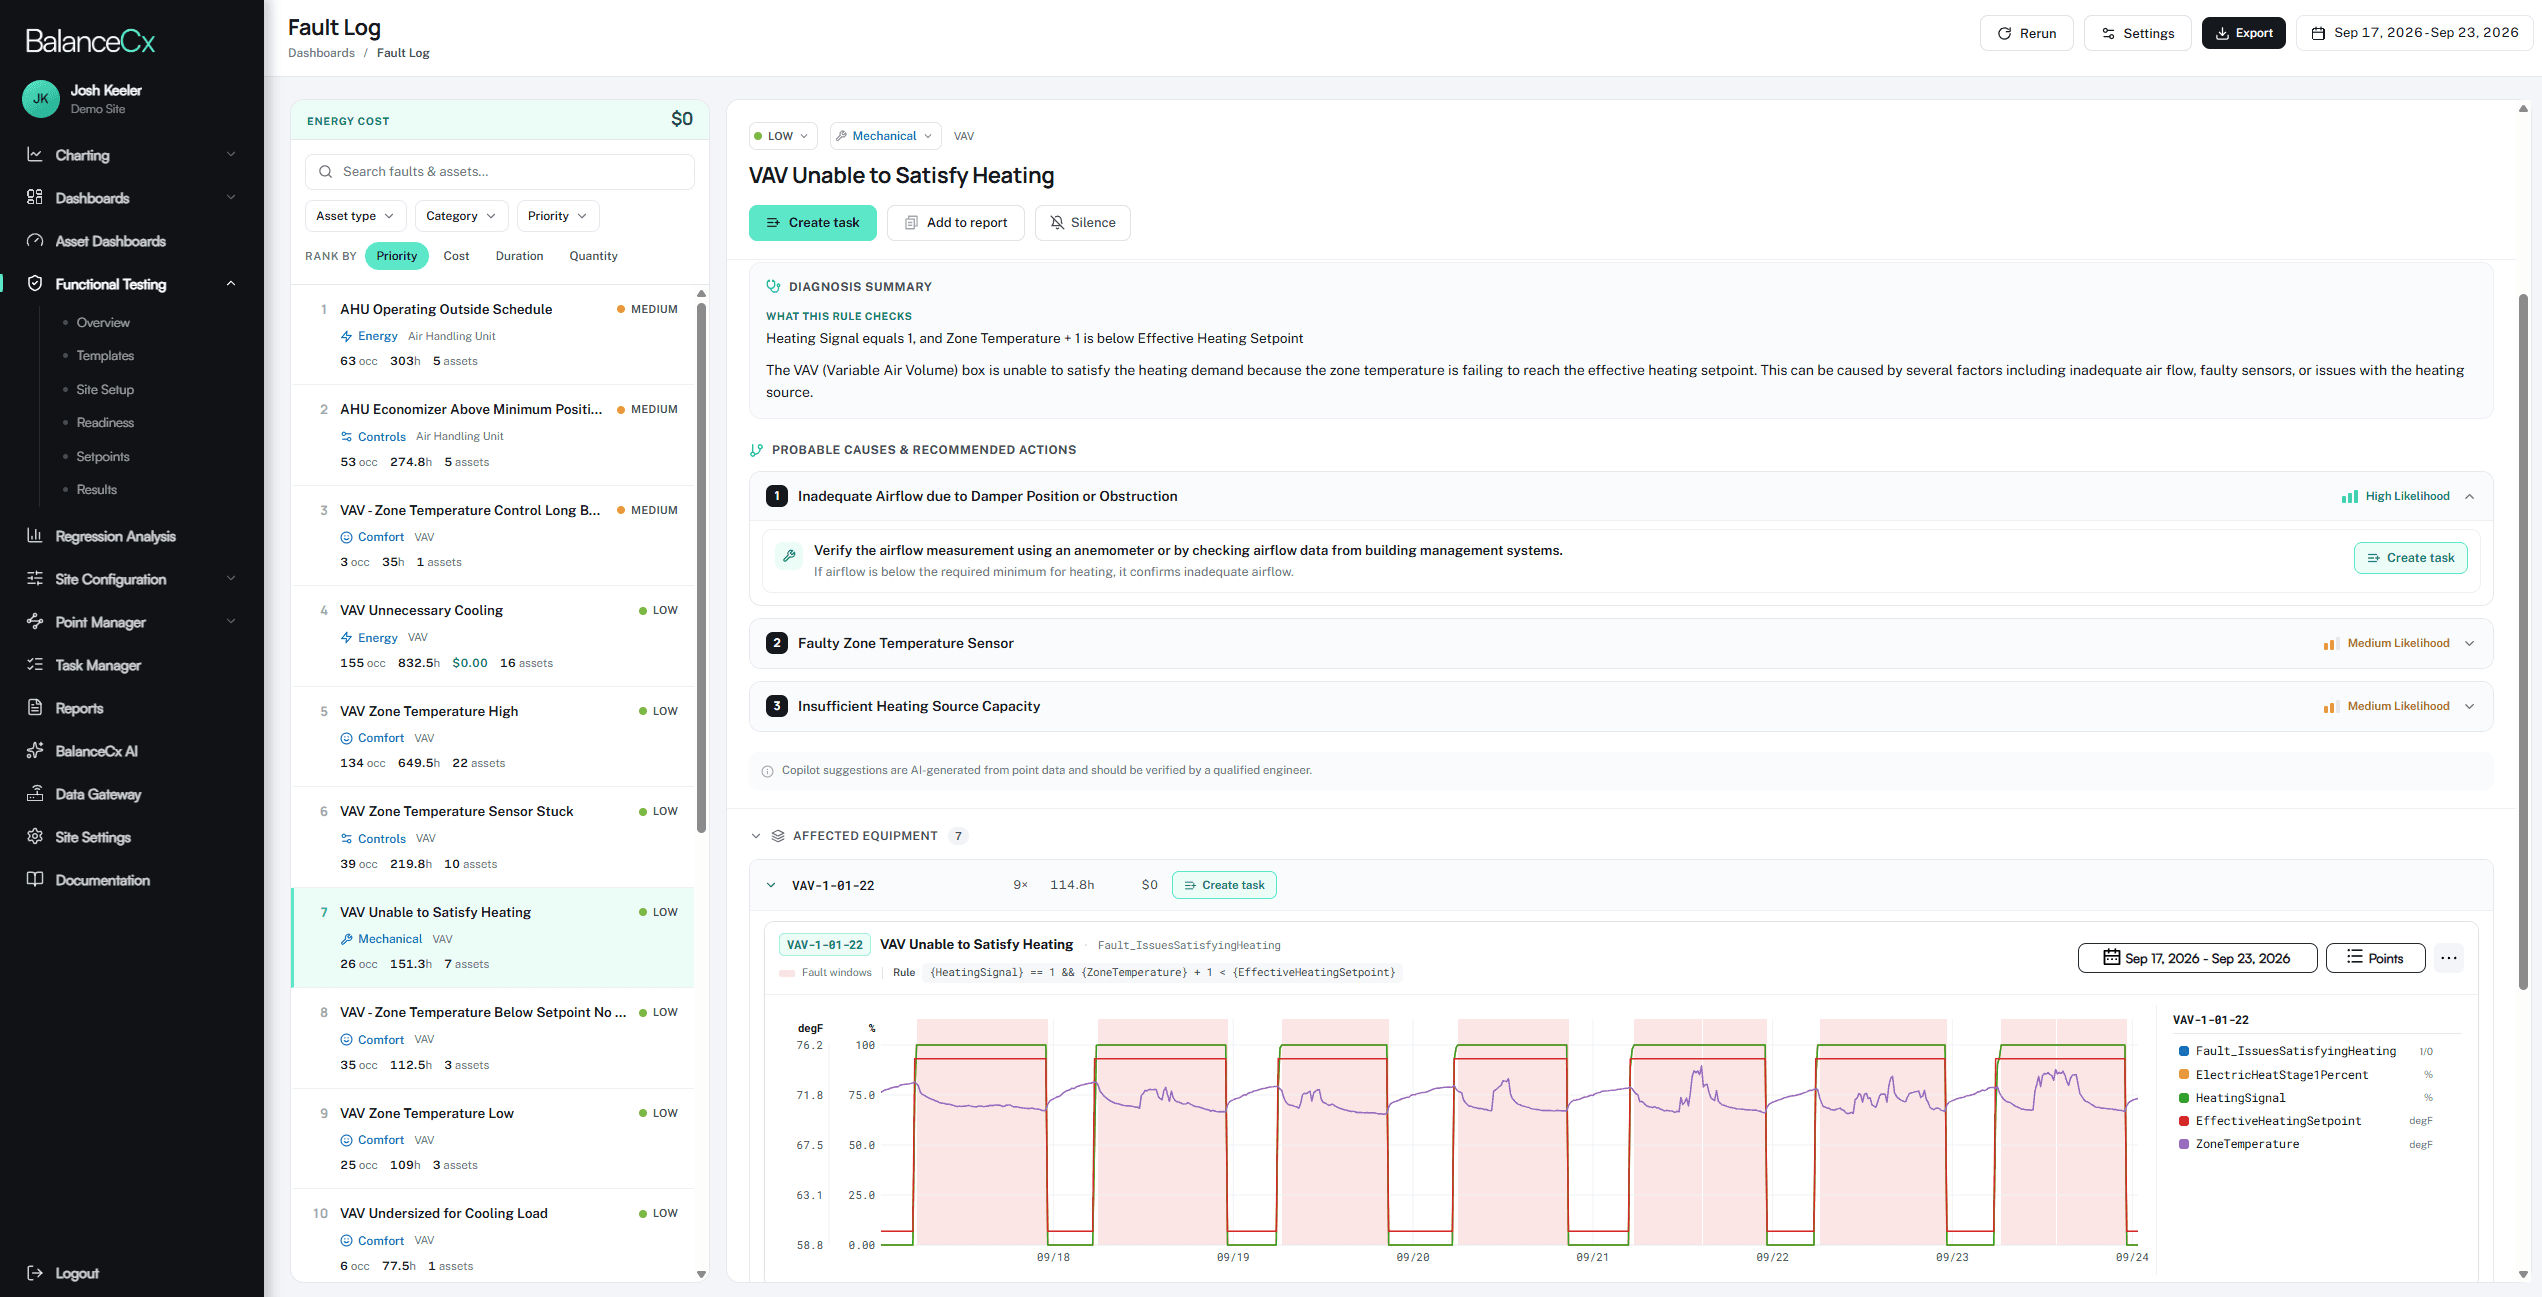2542x1297 pixels.
Task: Click the Task Manager checklist icon
Action: click(x=35, y=665)
